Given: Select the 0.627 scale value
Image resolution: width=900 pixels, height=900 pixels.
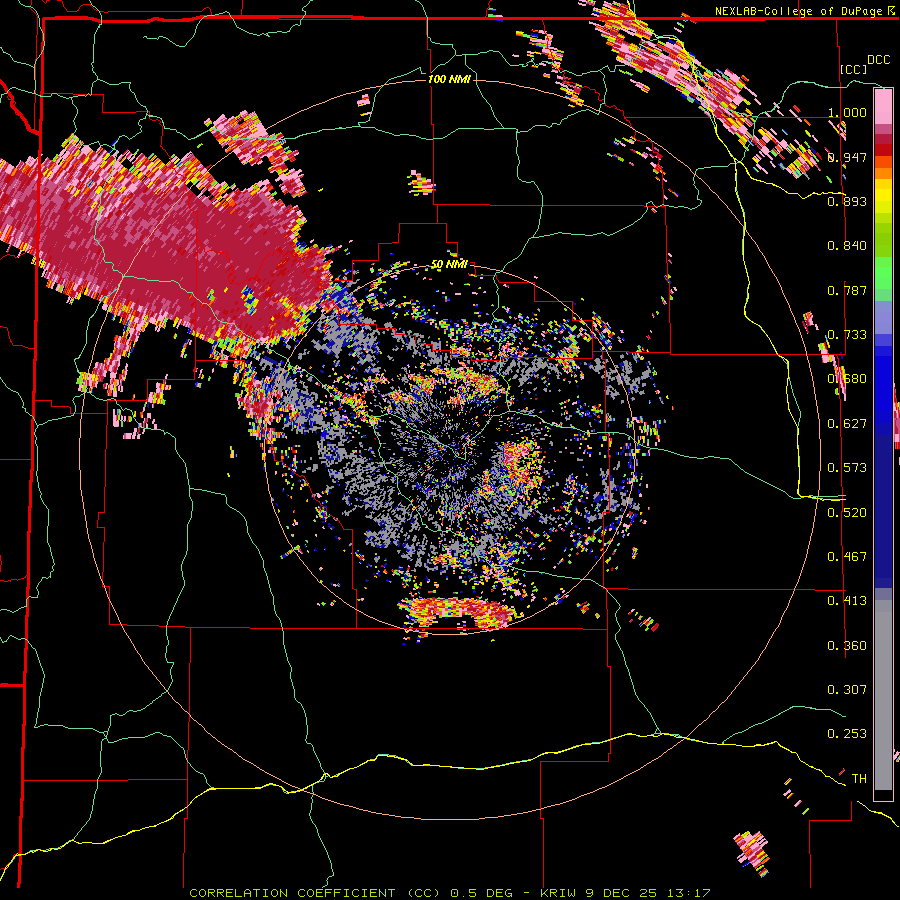Looking at the screenshot, I should click(847, 423).
